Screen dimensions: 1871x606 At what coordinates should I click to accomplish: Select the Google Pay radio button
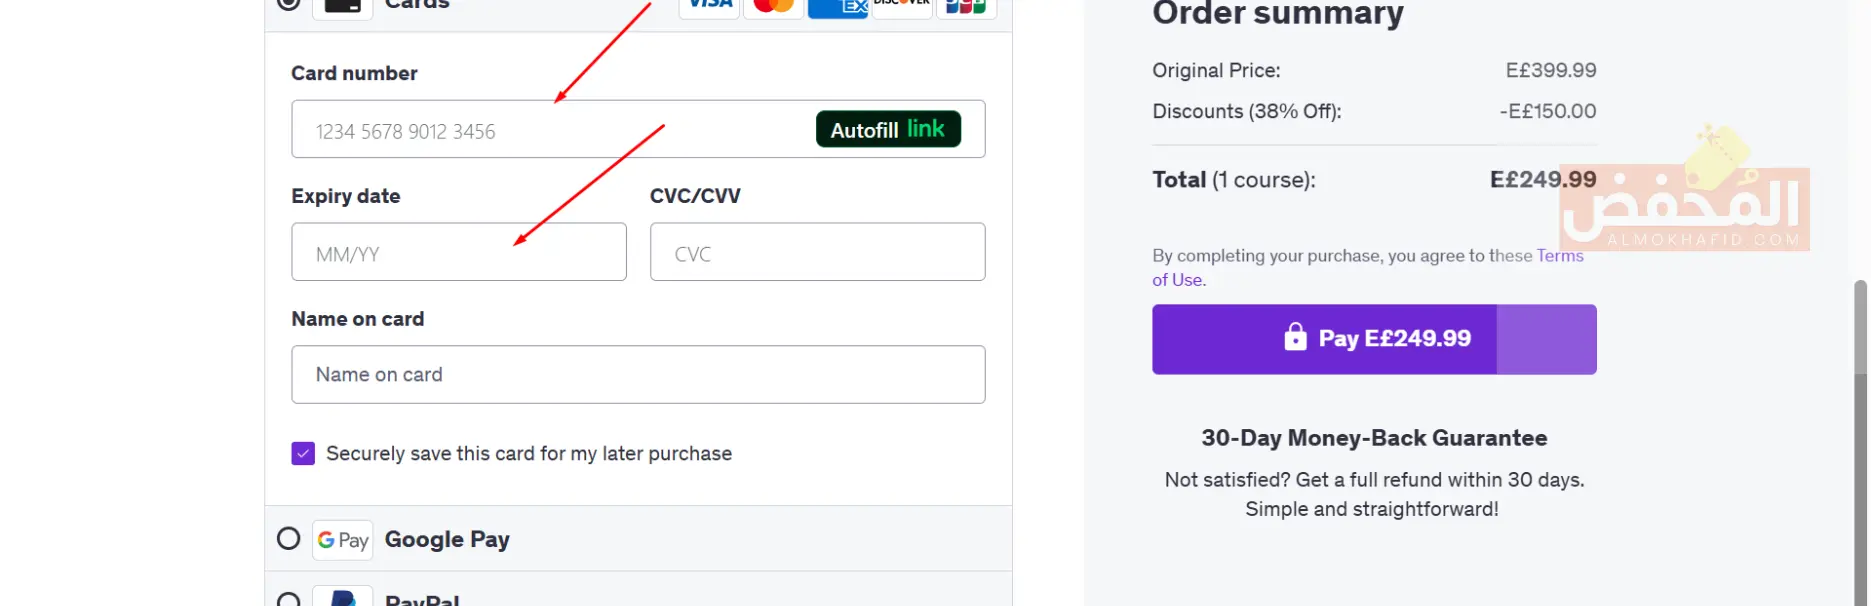(288, 539)
